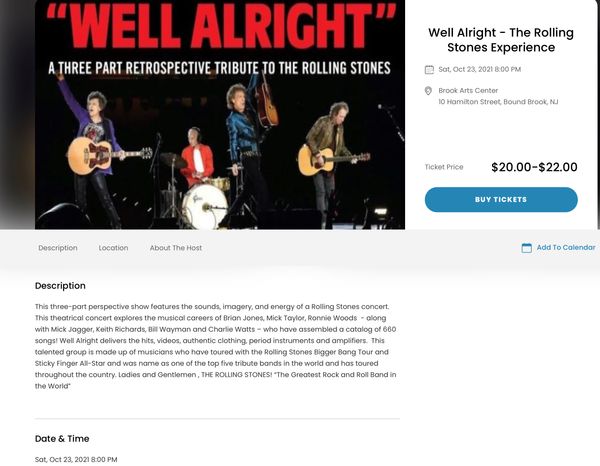The width and height of the screenshot is (600, 466).
Task: Click the Description section heading
Action: pos(60,286)
